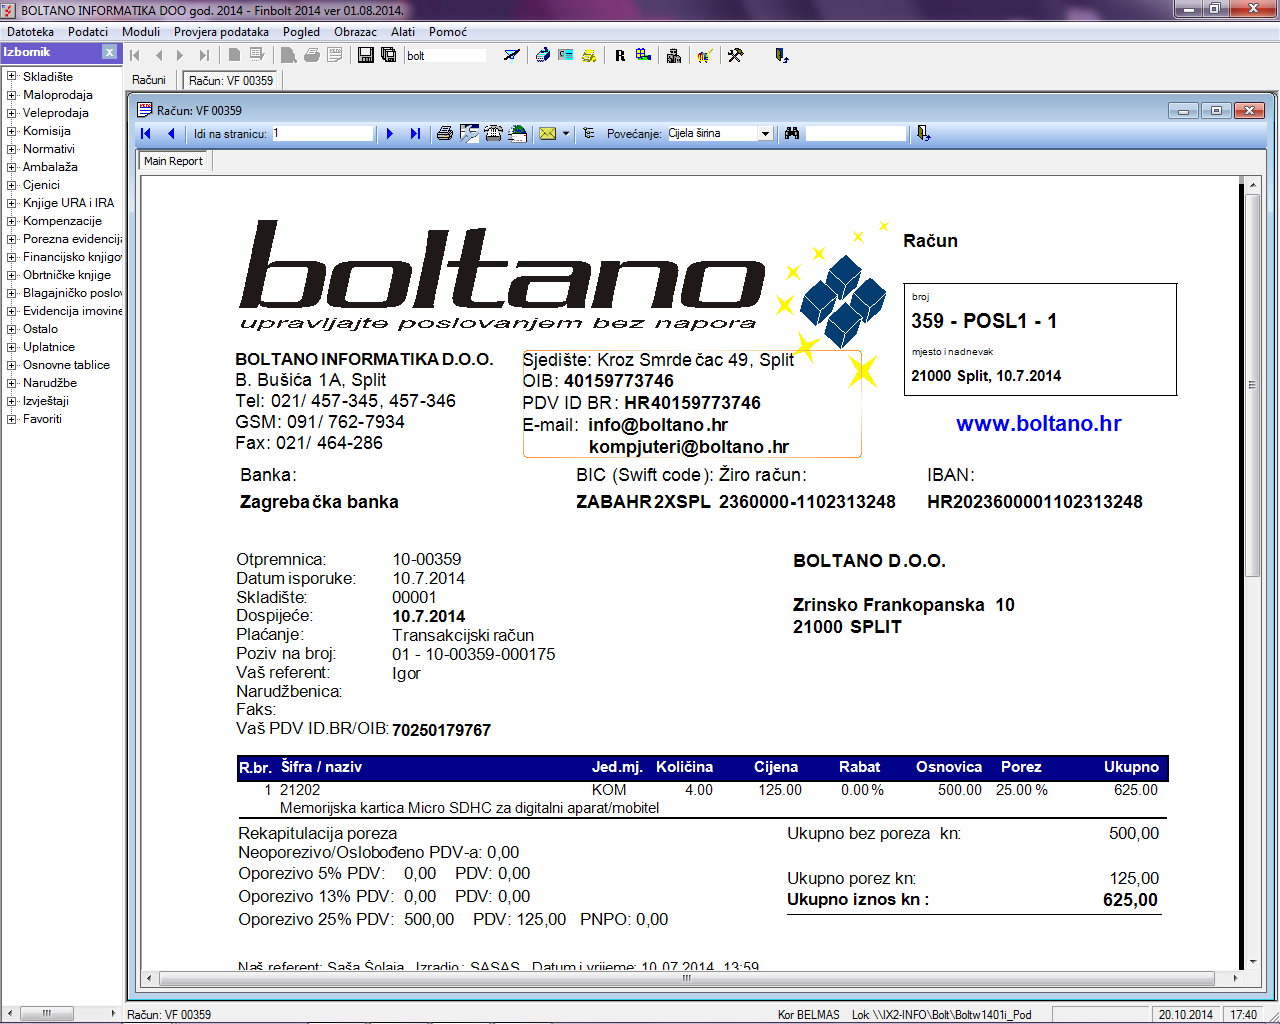This screenshot has height=1024, width=1280.
Task: Click the envelope icon to email the invoice
Action: [547, 133]
